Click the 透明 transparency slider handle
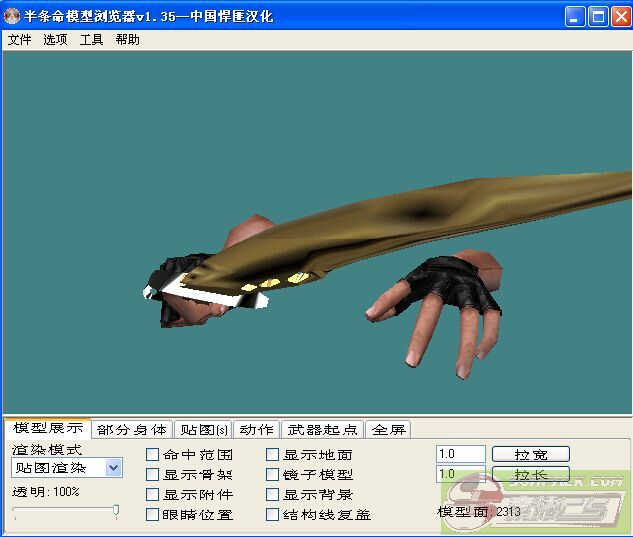The image size is (633, 537). tap(116, 510)
